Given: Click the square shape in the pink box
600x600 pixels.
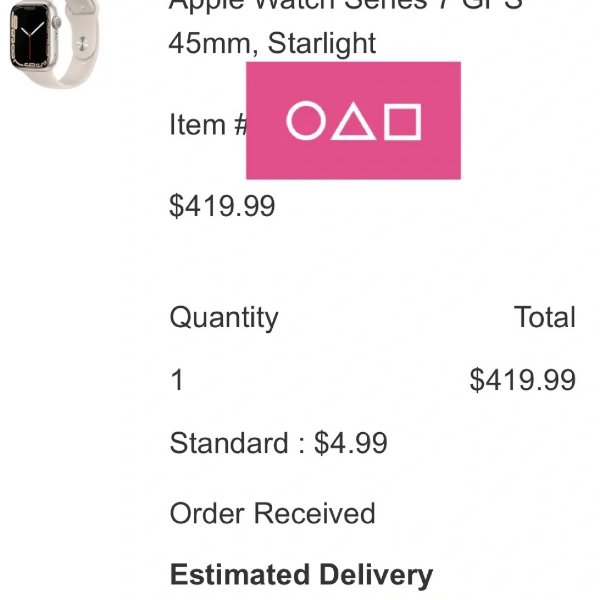Looking at the screenshot, I should pos(403,122).
